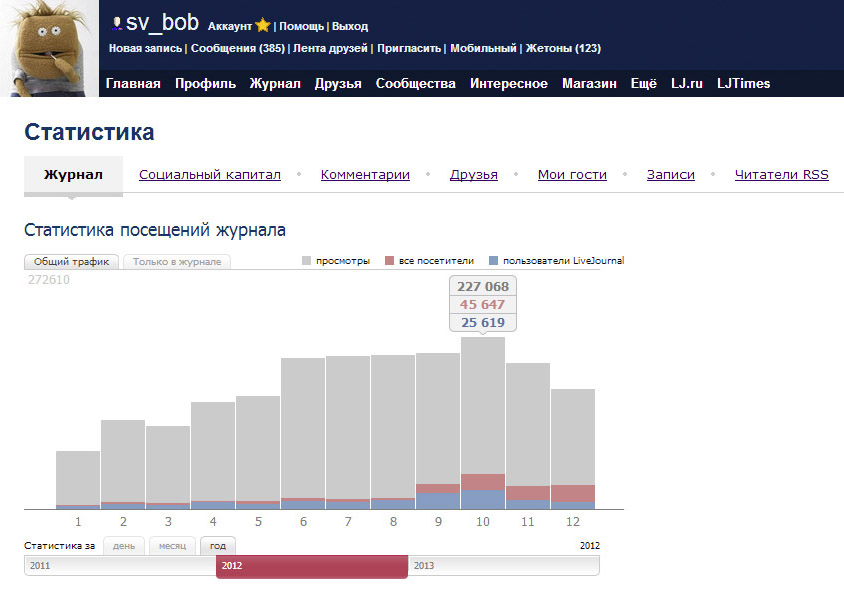The height and width of the screenshot is (593, 844).
Task: Click the chart bar for month 9
Action: pos(438,430)
